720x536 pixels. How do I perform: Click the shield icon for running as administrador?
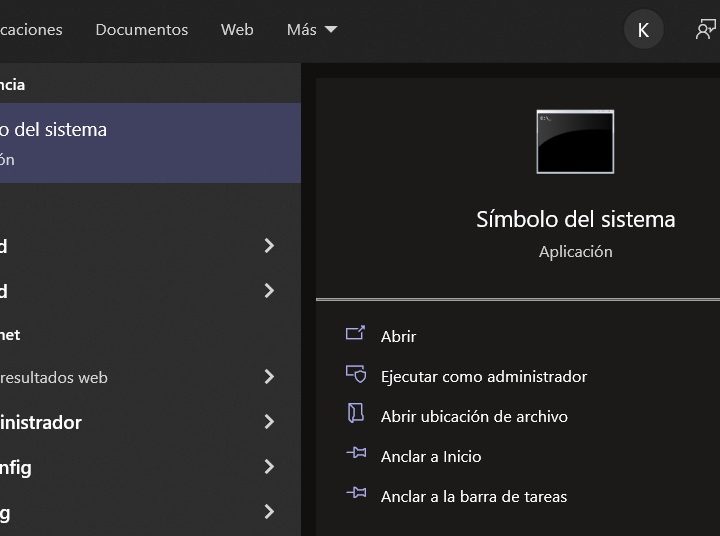click(355, 375)
